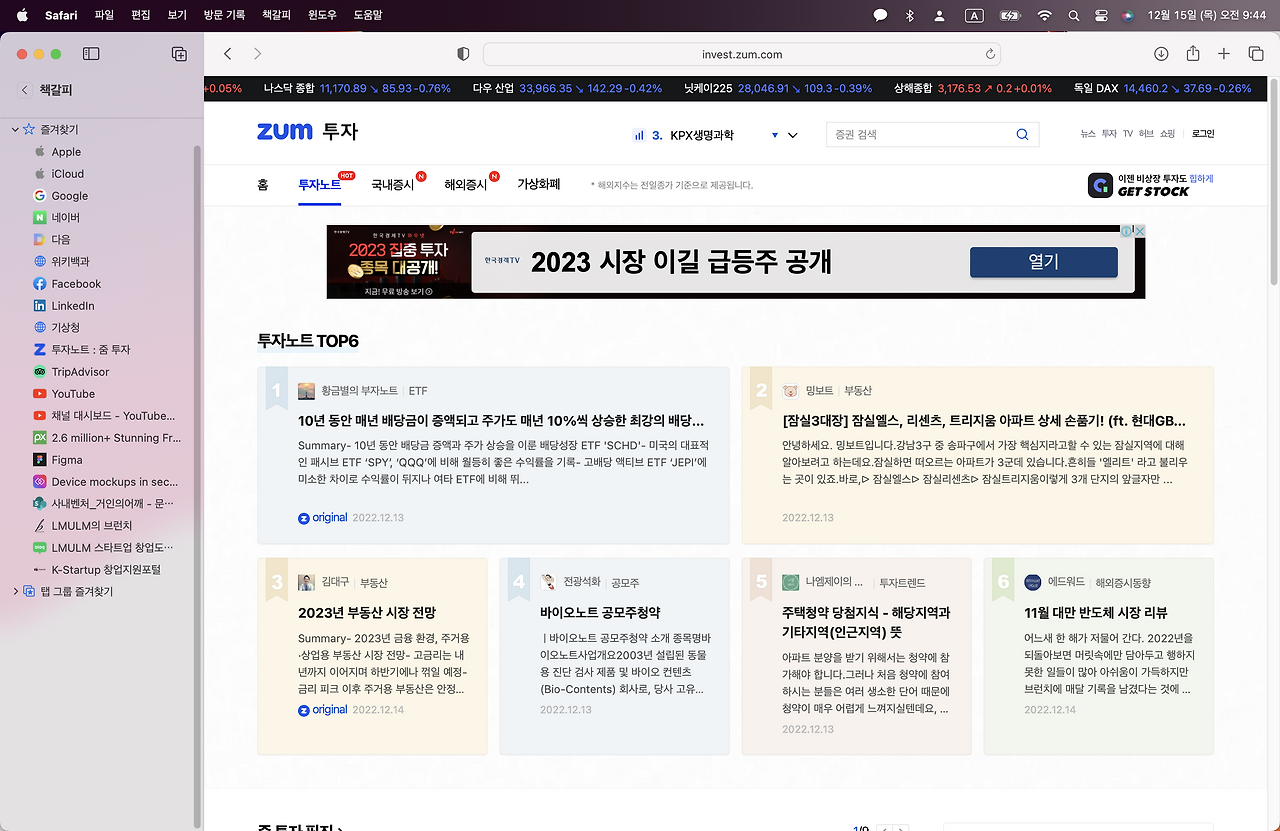Collapse the 즐겨찾기 bookmarks folder

tap(15, 130)
